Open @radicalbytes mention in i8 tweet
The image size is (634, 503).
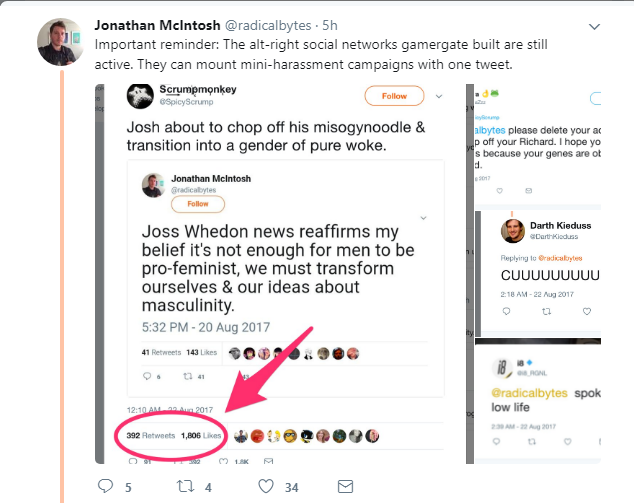pos(529,393)
